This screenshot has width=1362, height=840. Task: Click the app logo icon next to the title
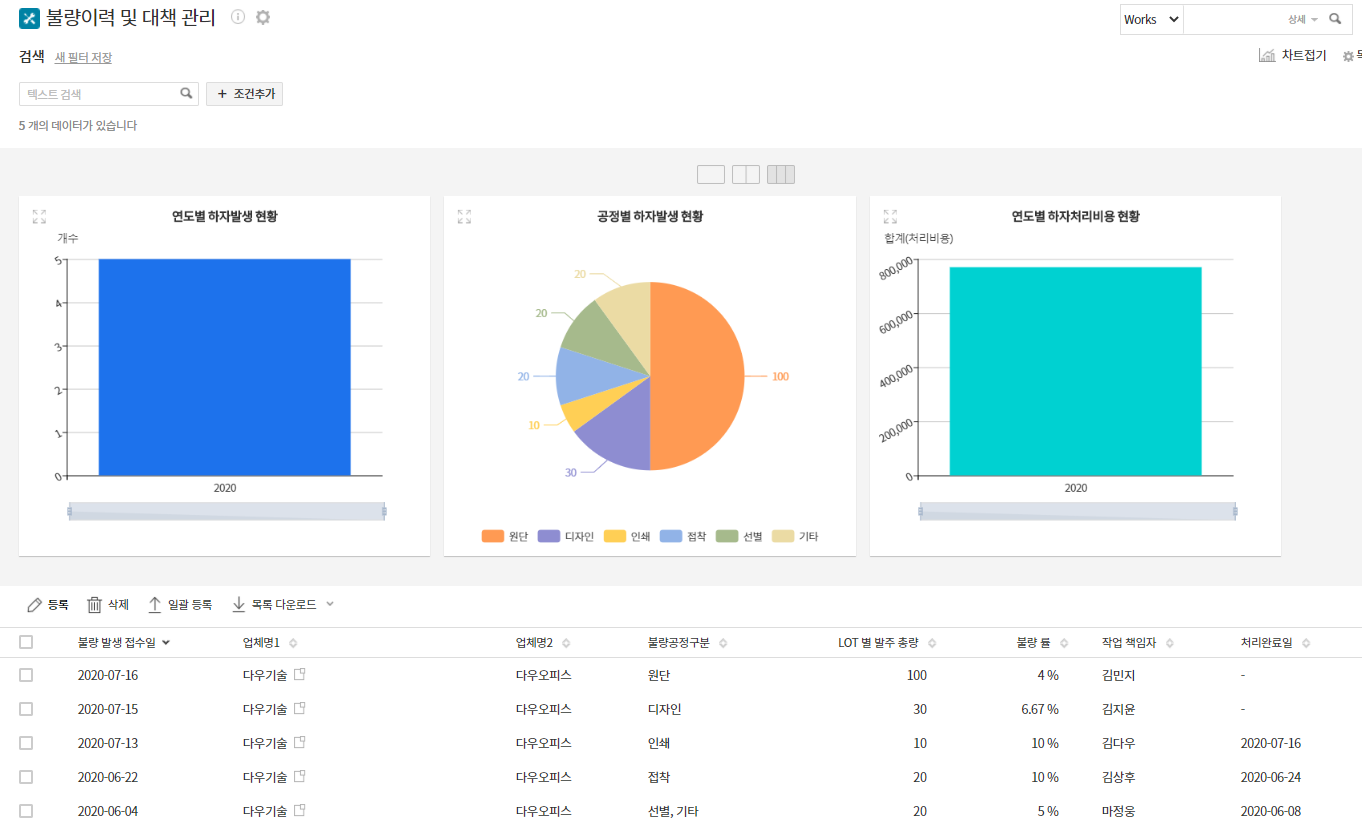29,18
